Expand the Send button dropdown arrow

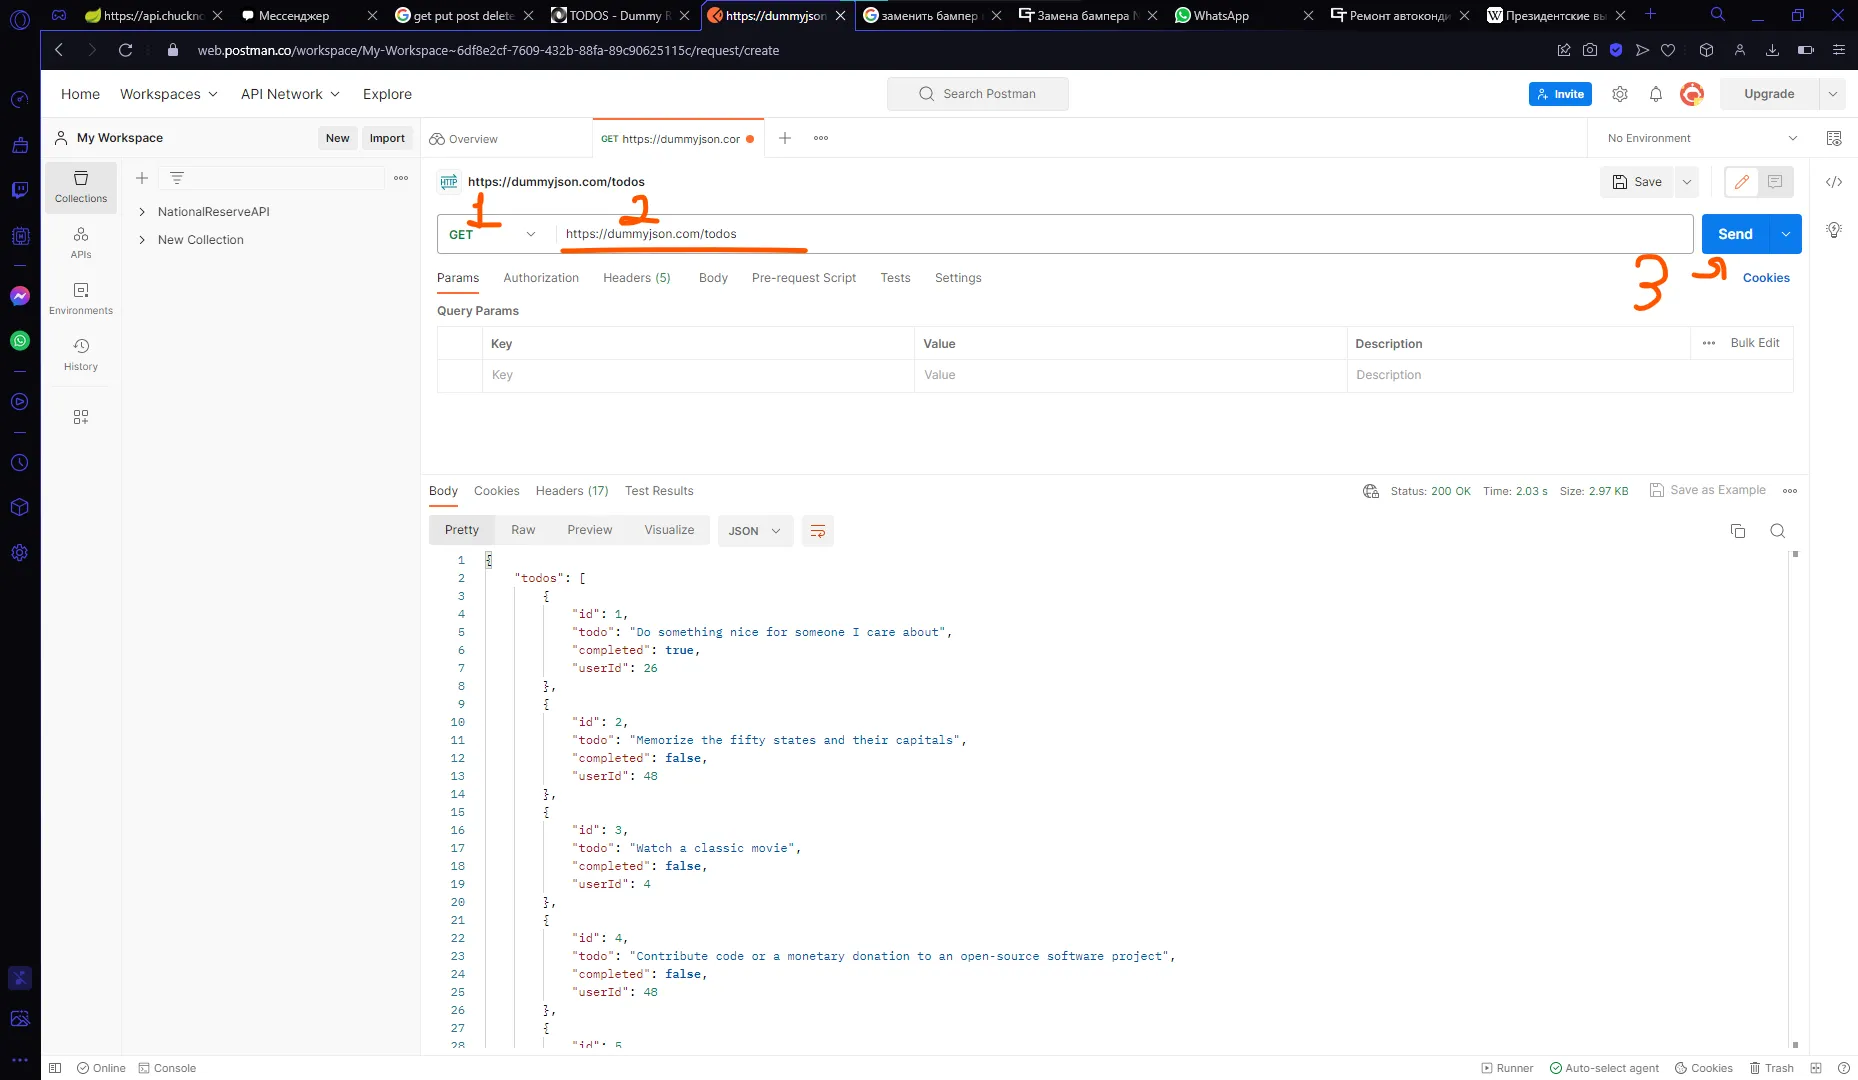coord(1786,234)
